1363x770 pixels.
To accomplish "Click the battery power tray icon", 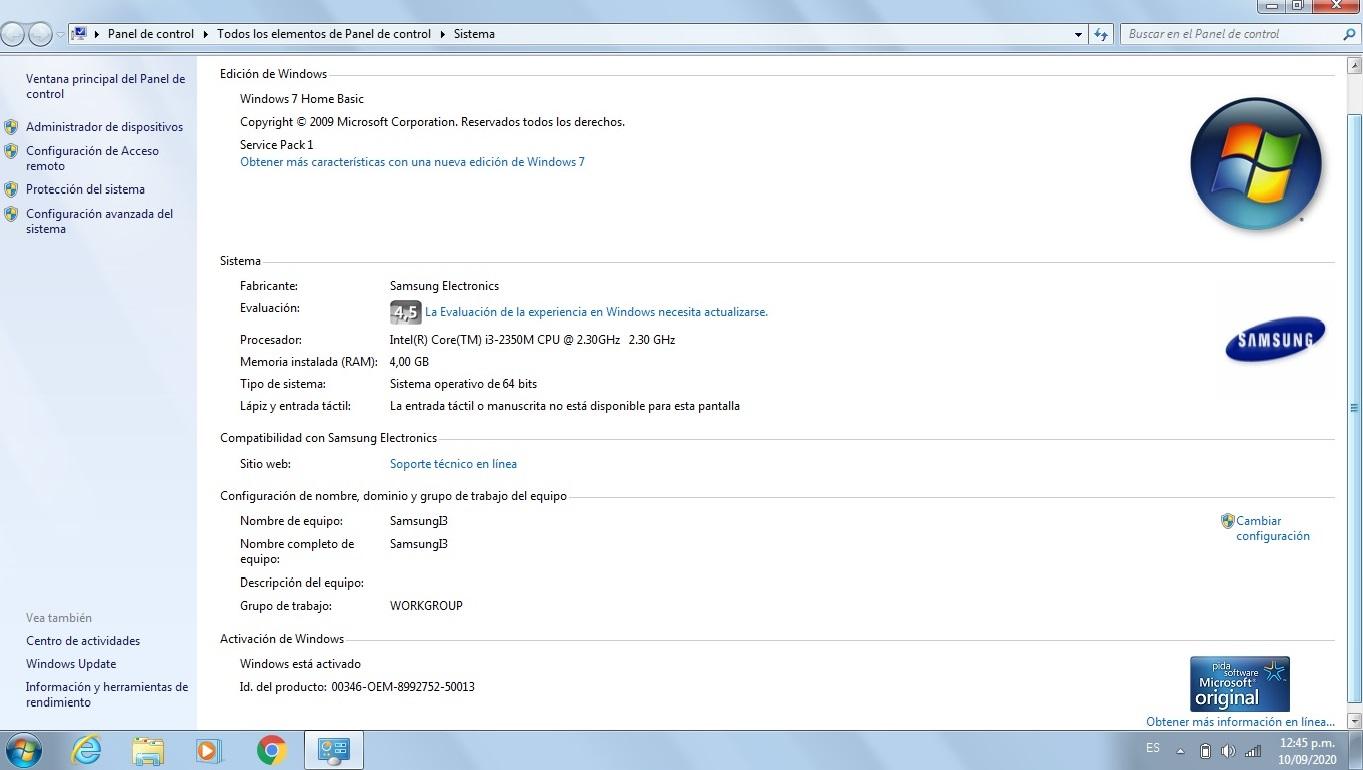I will point(1205,751).
